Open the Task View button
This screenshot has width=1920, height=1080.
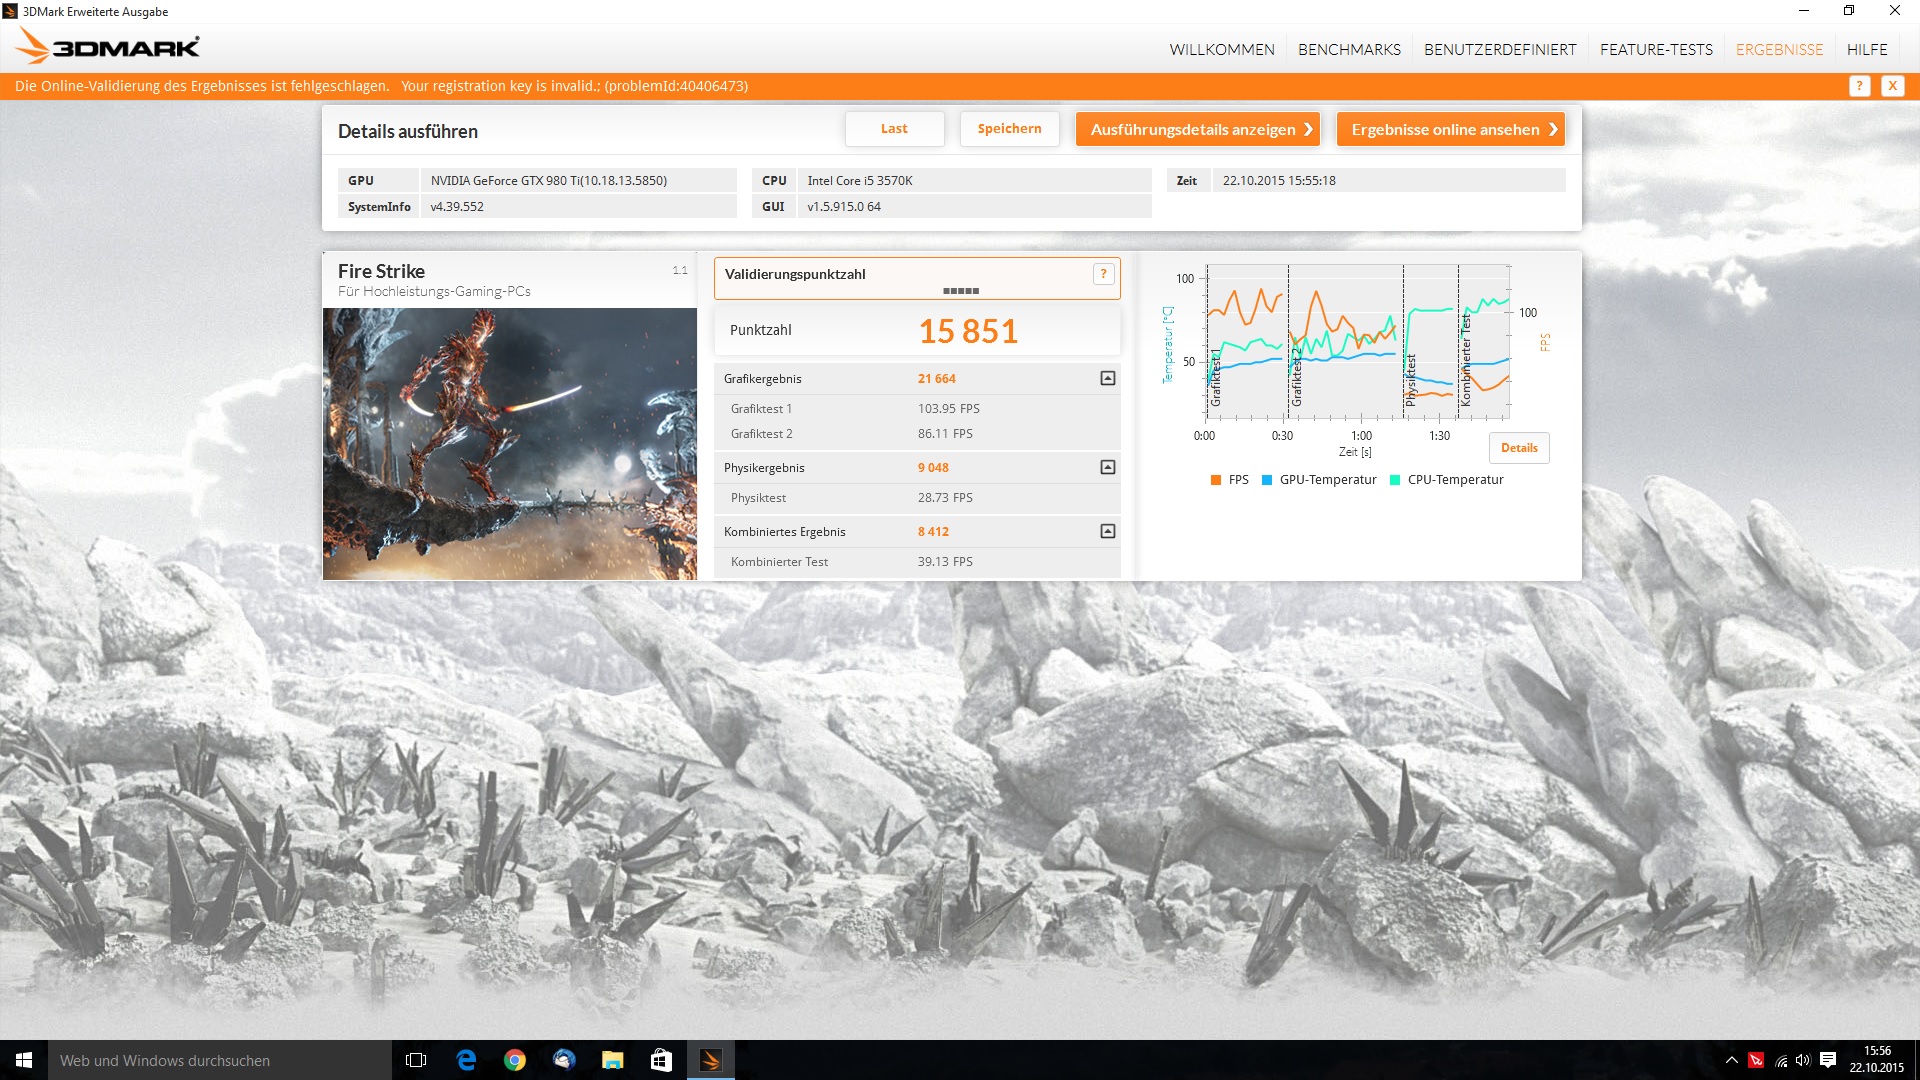point(416,1060)
